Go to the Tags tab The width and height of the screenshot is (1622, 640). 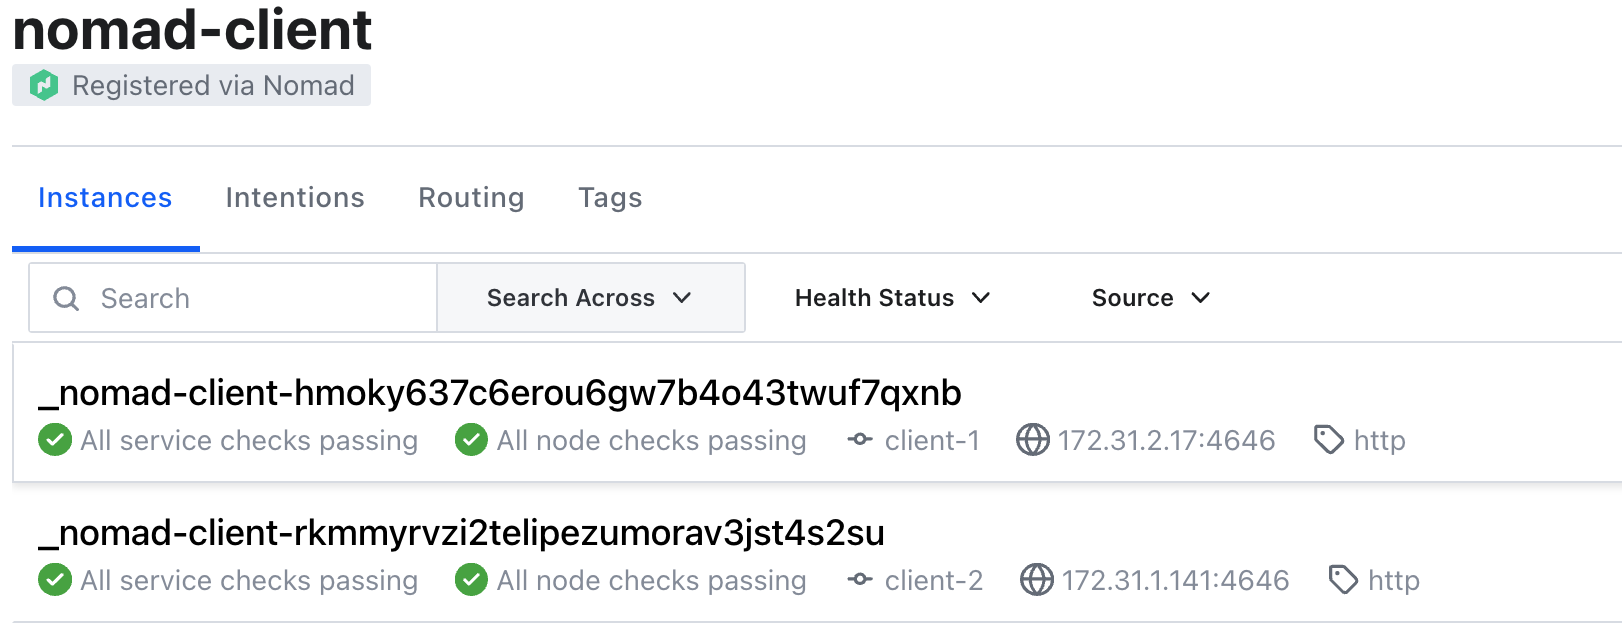pos(610,198)
